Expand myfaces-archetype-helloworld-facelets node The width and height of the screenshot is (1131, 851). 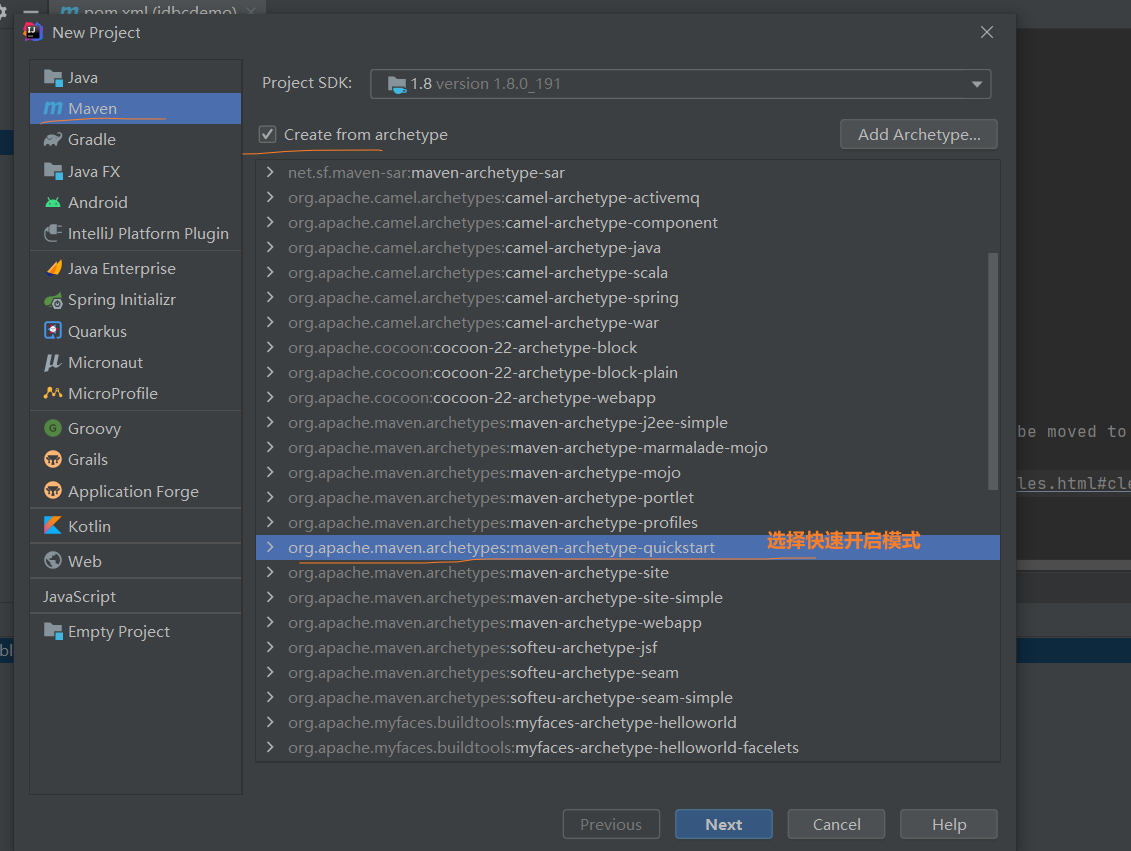(270, 747)
